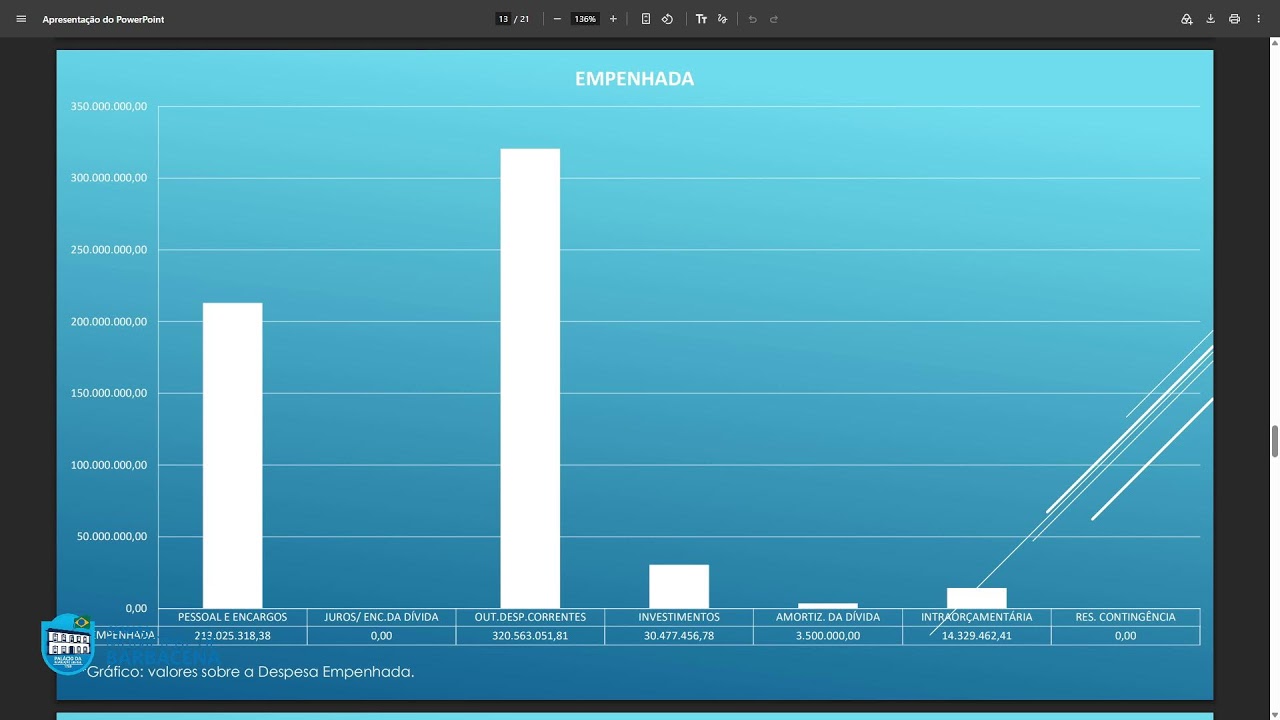Print the document
Viewport: 1280px width, 720px height.
point(1234,19)
